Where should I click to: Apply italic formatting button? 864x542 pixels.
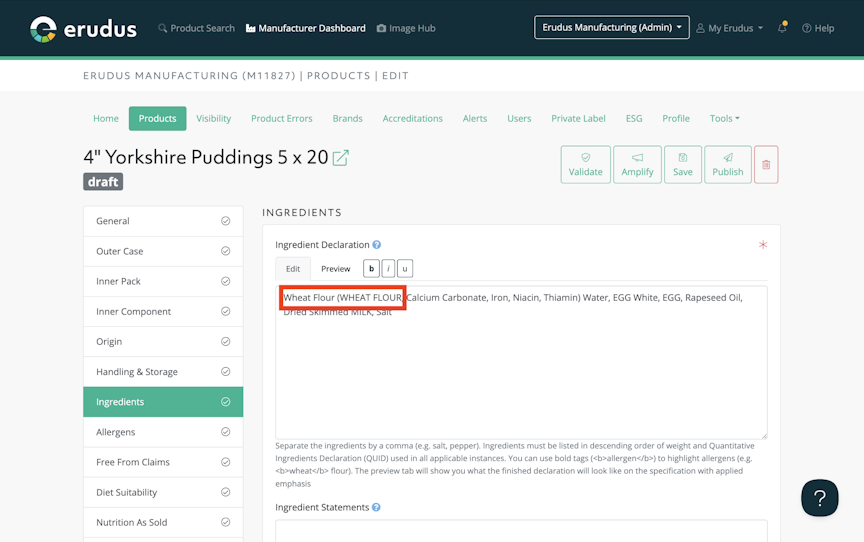(388, 269)
